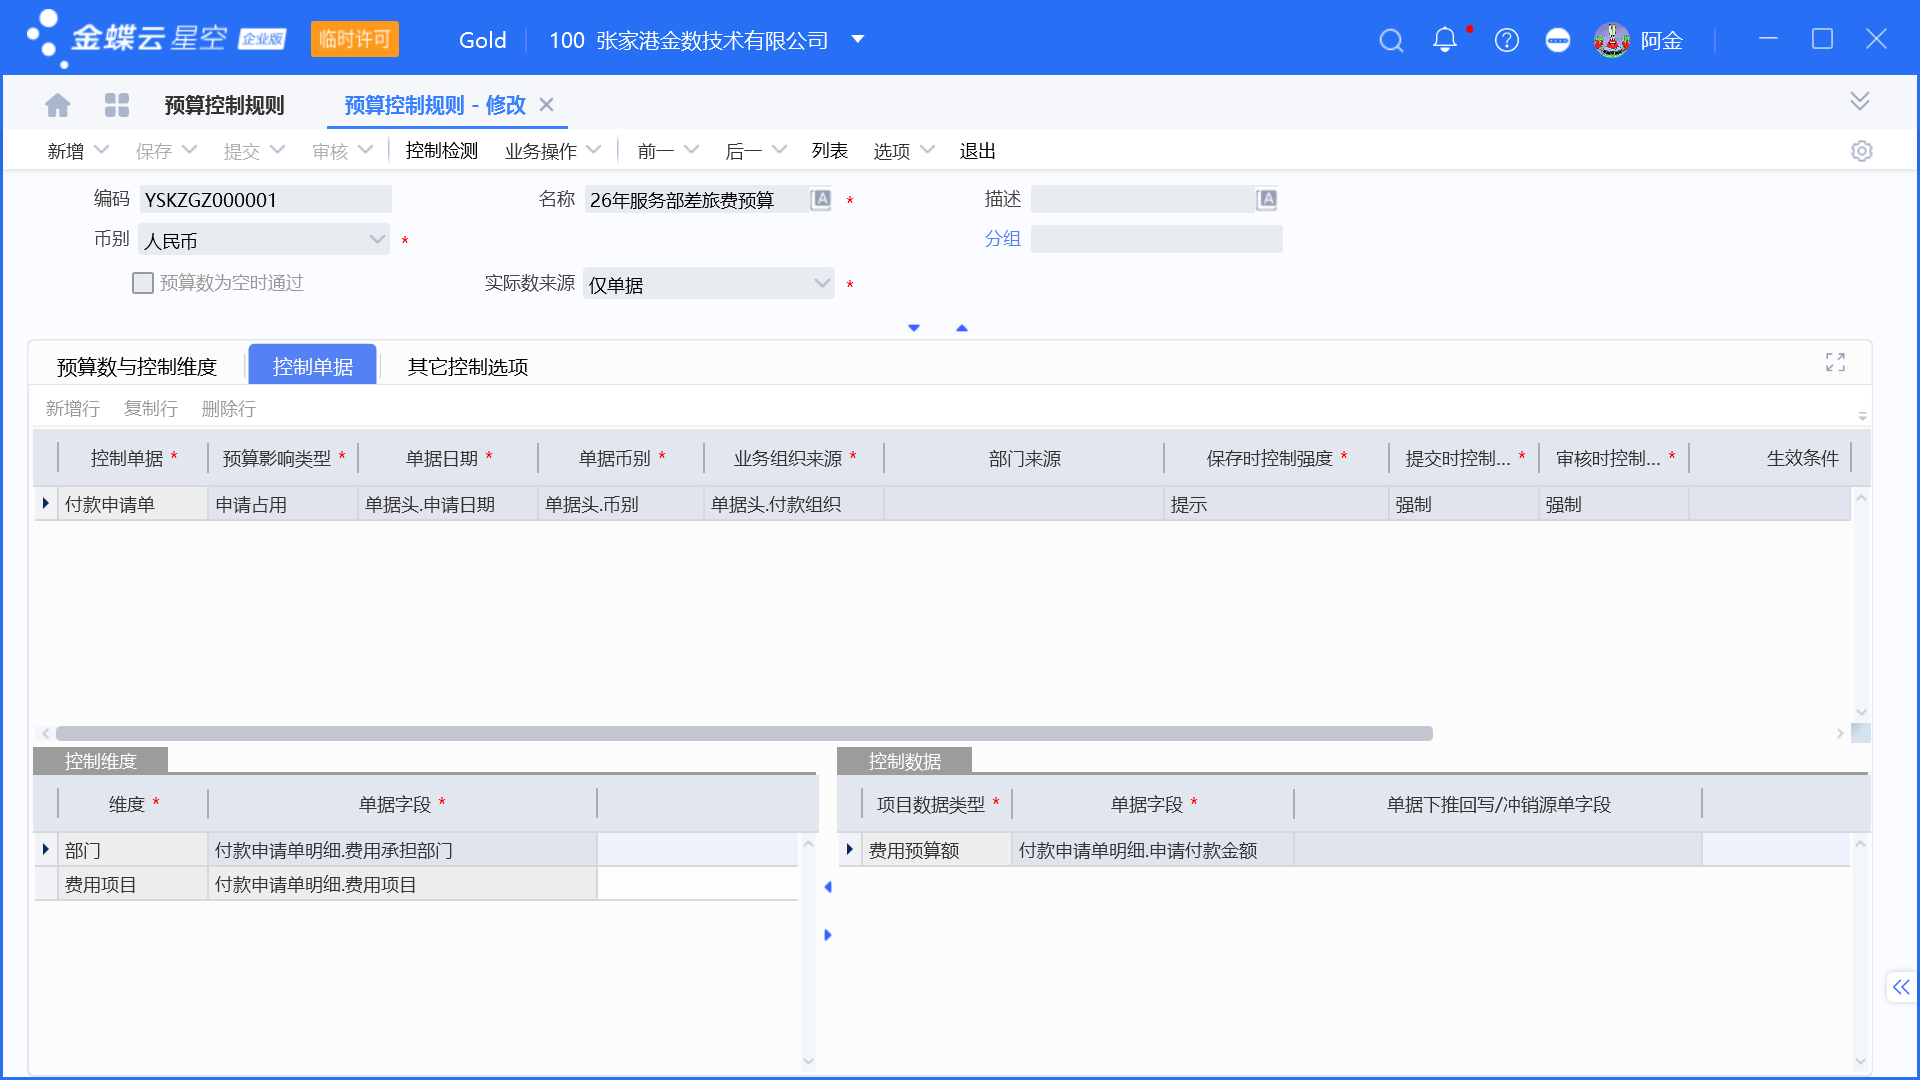Select the 付款申请单 row indicator arrow
1920x1080 pixels.
click(46, 503)
